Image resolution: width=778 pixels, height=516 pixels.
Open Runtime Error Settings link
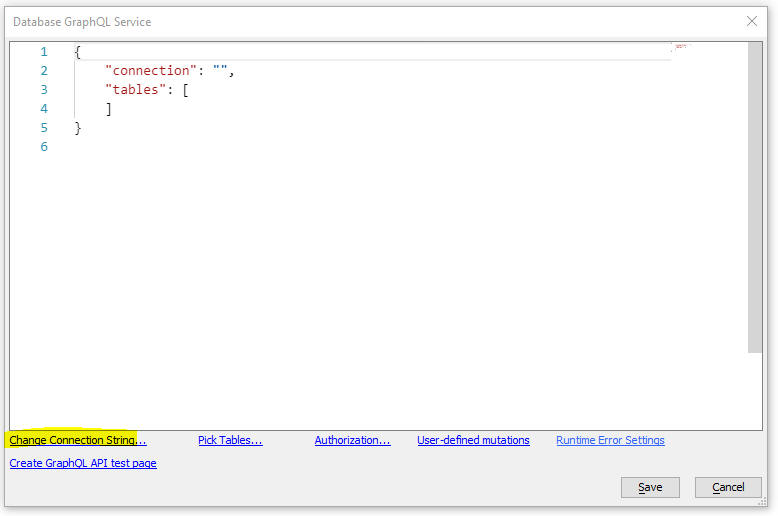(610, 440)
